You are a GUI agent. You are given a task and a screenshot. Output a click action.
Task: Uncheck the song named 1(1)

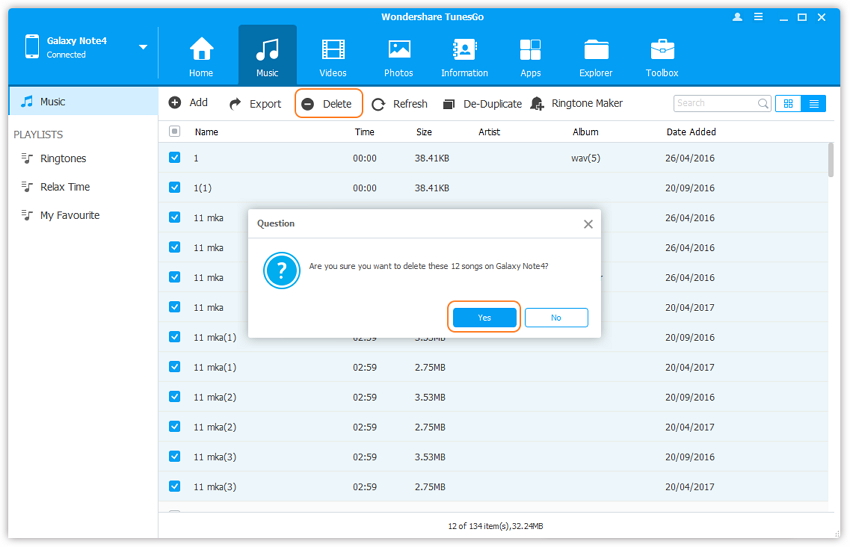click(175, 188)
